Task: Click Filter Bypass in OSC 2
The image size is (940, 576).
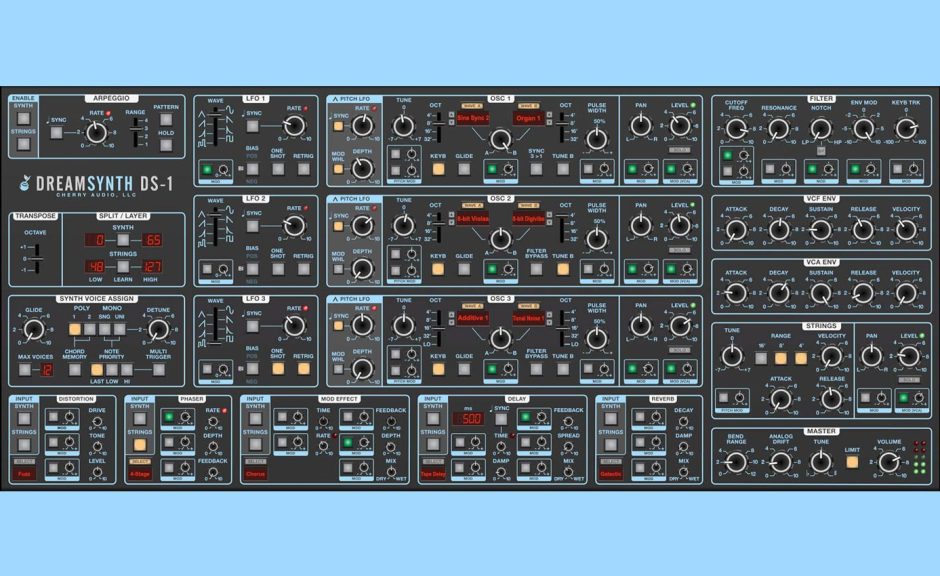Action: [537, 268]
